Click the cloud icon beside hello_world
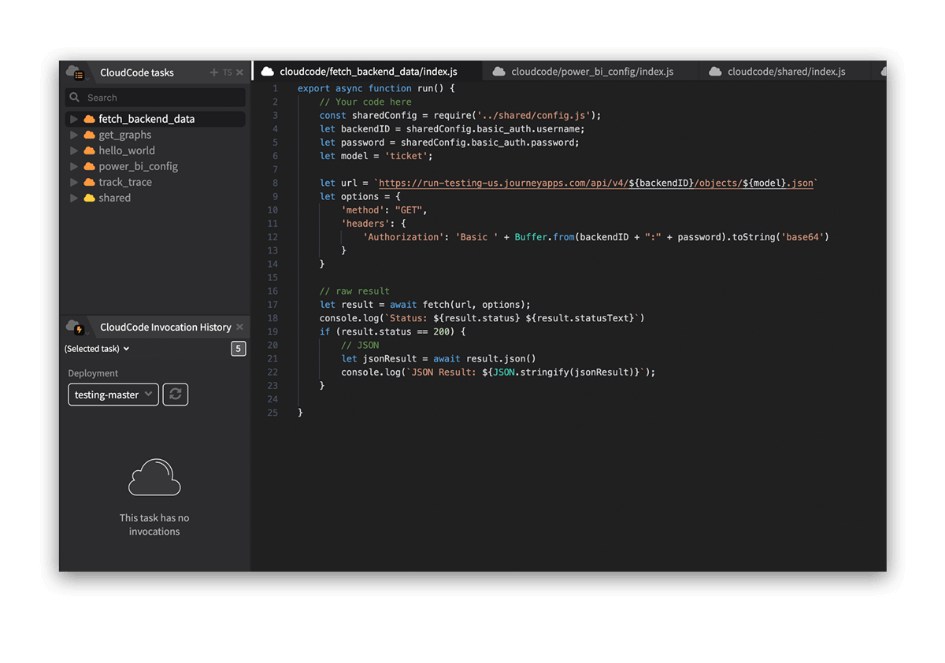This screenshot has width=945, height=663. (x=89, y=151)
